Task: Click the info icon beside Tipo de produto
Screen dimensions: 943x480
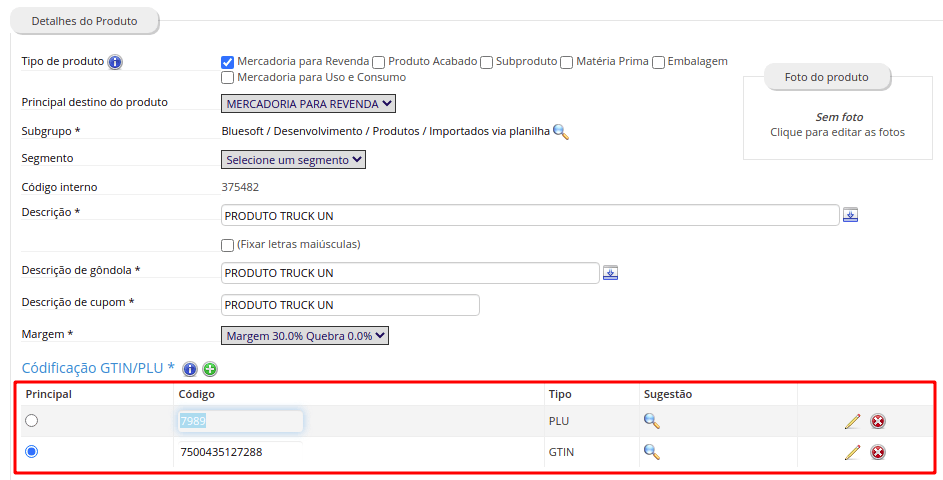Action: point(115,62)
